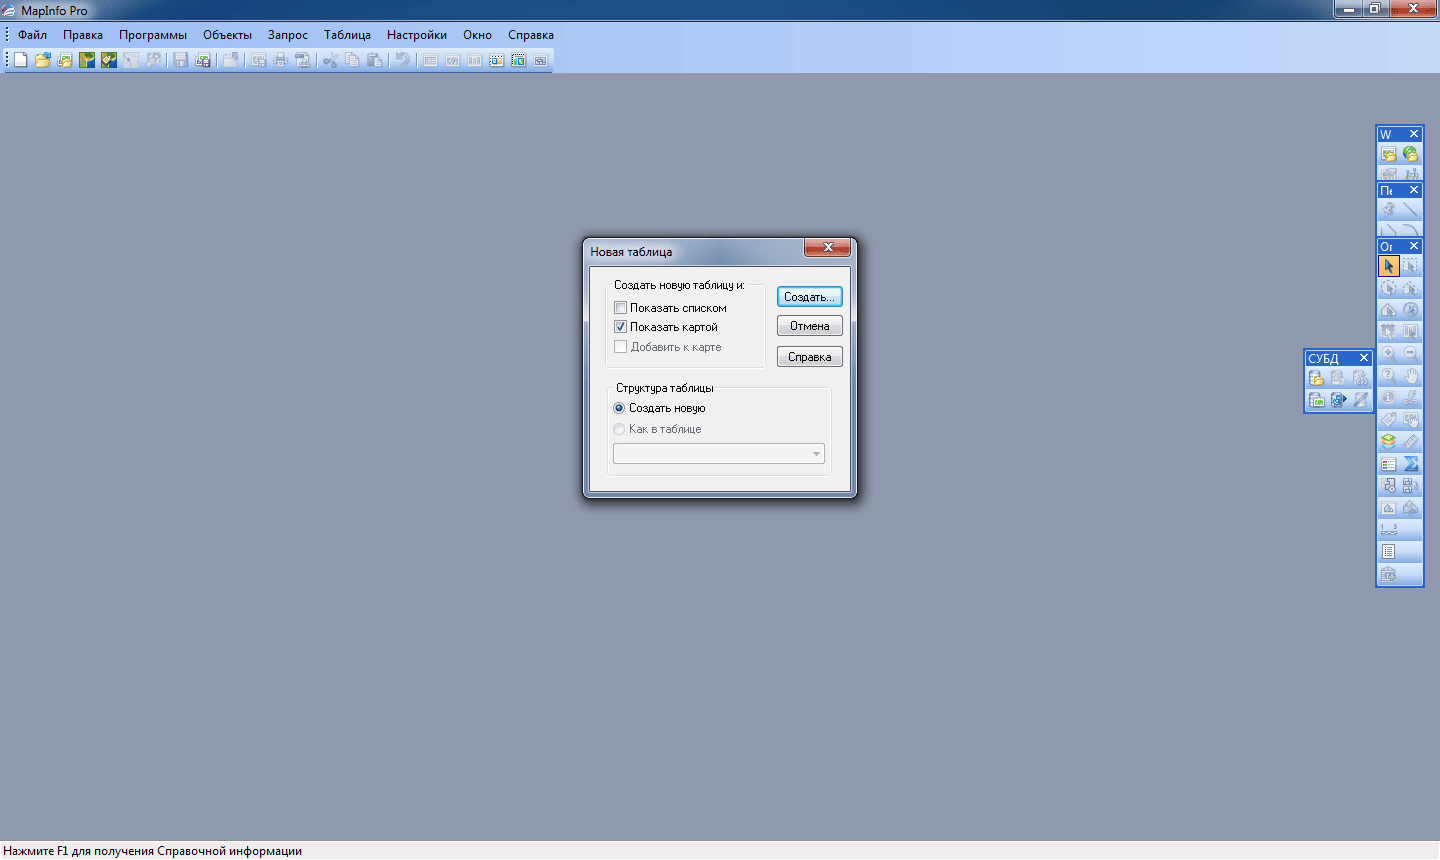Click the 'Отмена' button
The height and width of the screenshot is (860, 1440).
click(x=809, y=326)
